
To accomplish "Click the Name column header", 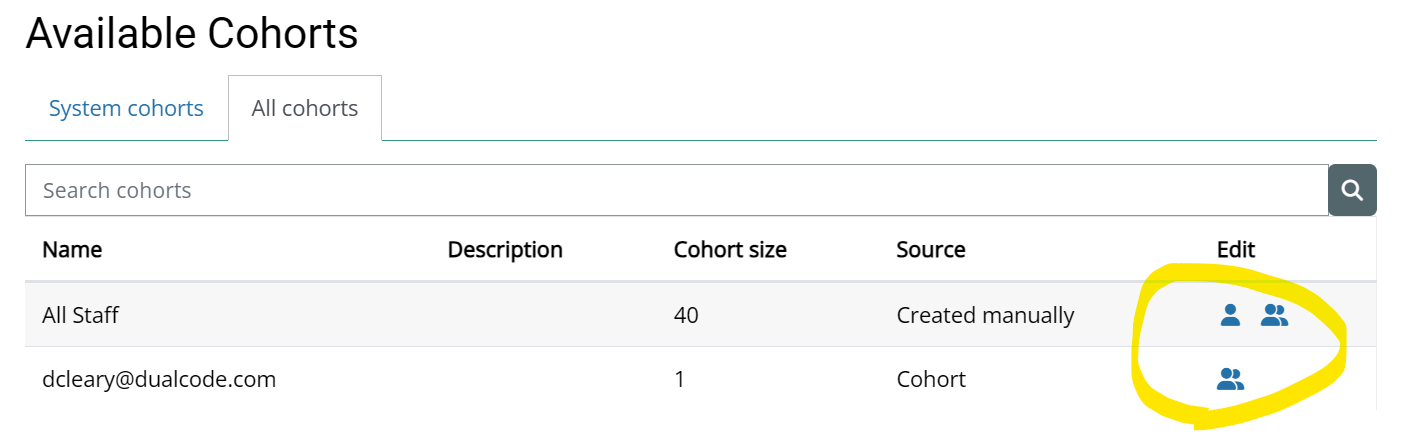I will pos(72,250).
